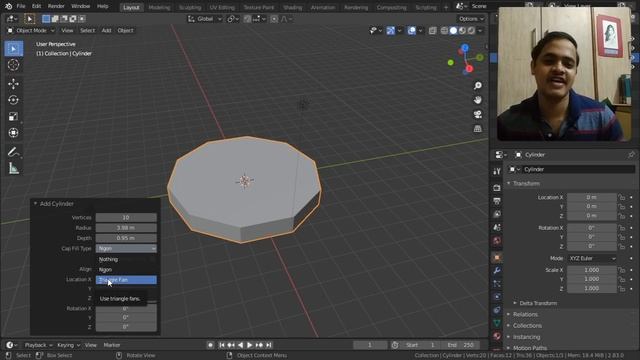640x360 pixels.
Task: Open the Object Mode dropdown
Action: pos(31,31)
